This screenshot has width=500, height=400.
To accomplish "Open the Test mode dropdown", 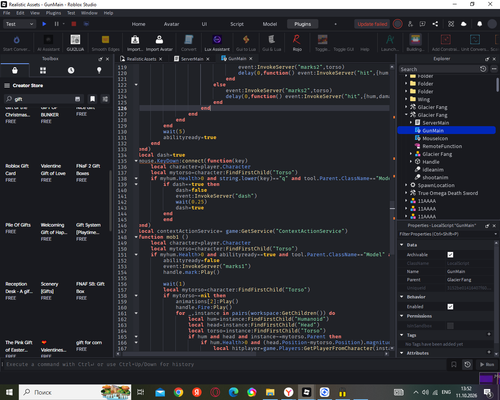I will pos(19,24).
